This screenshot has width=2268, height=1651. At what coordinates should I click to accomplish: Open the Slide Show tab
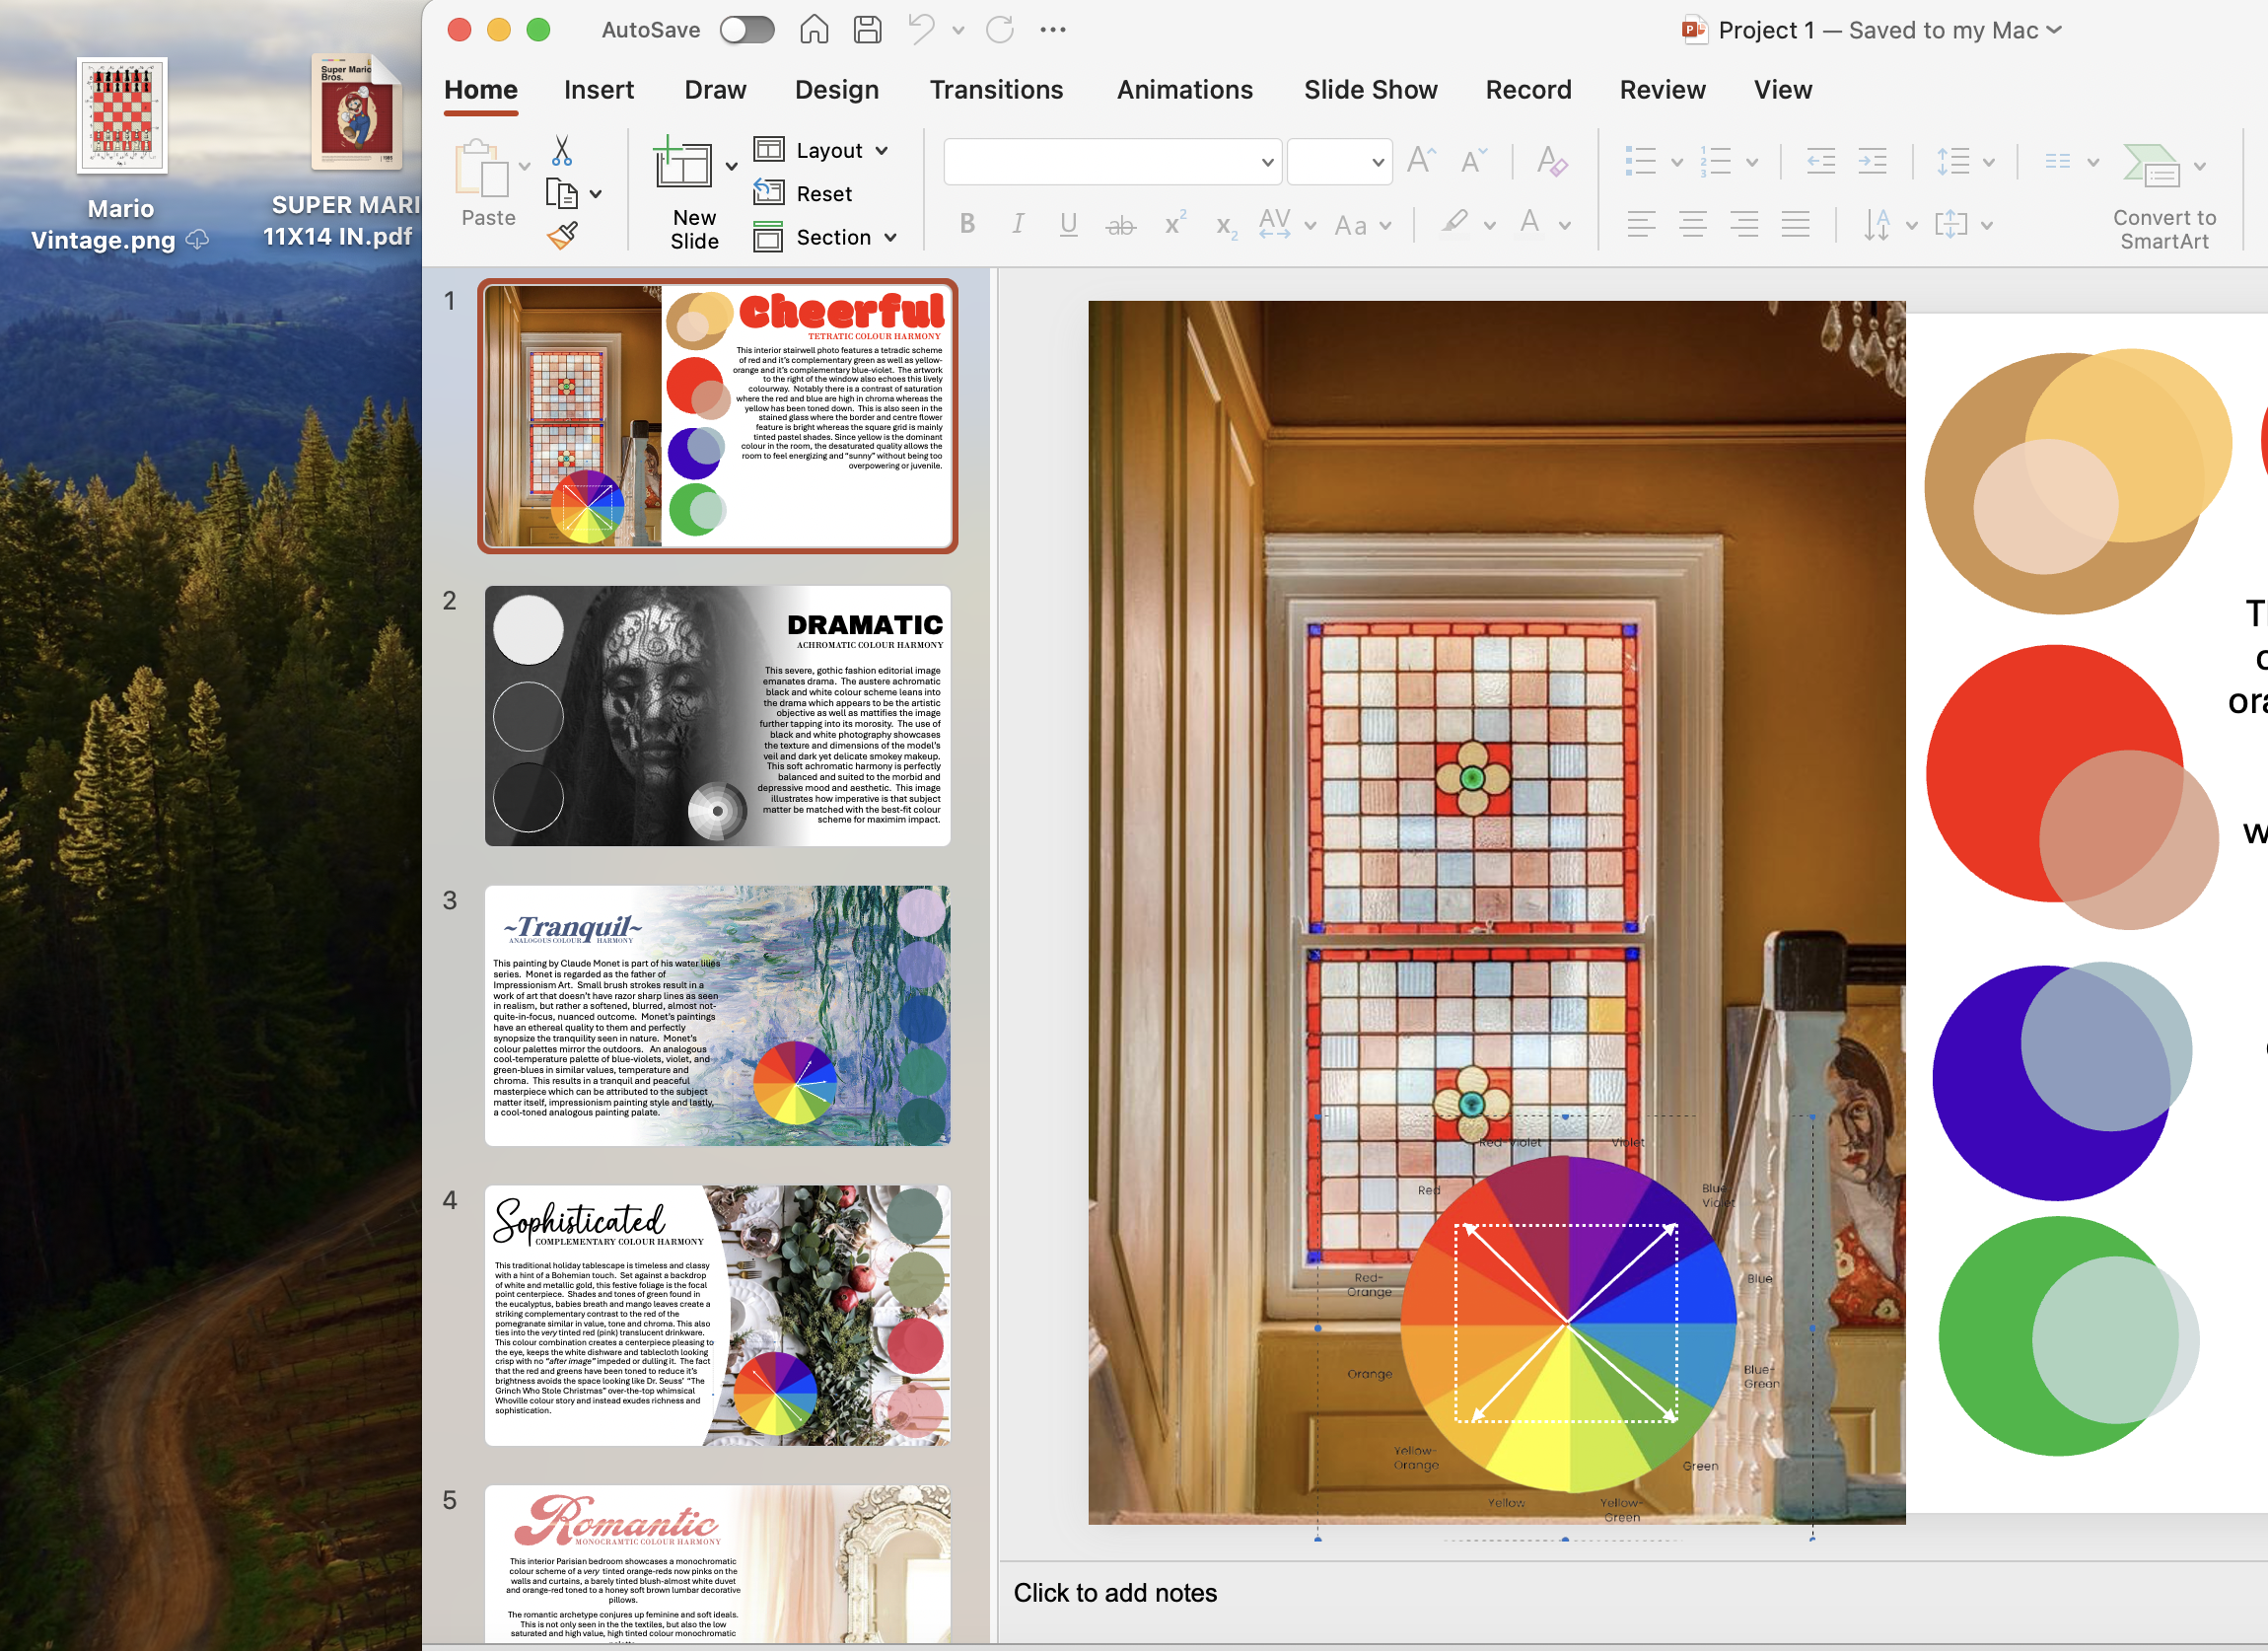pos(1371,90)
